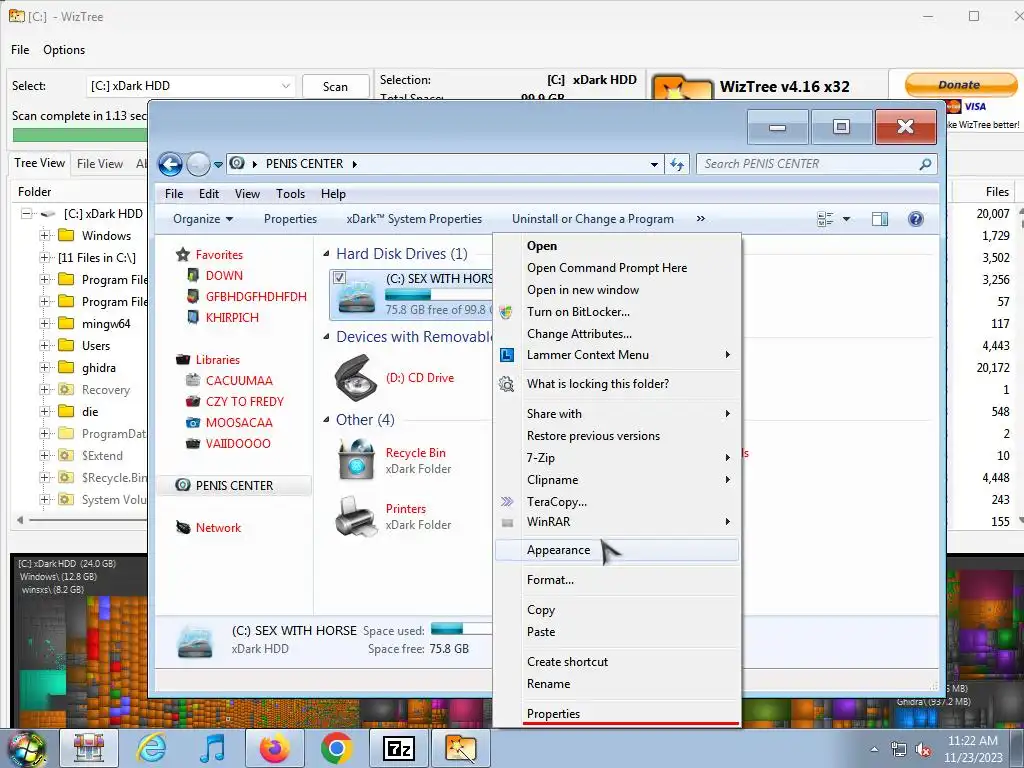Launch Firefox from the taskbar
This screenshot has height=768, width=1024.
[x=274, y=748]
